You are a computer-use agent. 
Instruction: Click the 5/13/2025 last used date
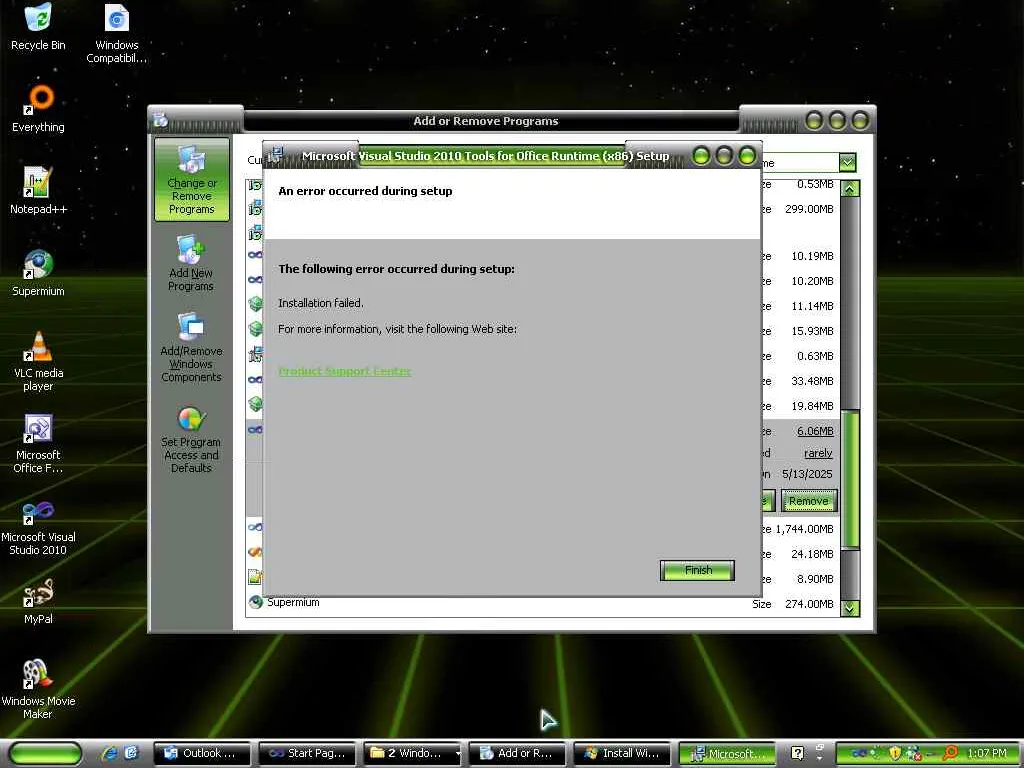pyautogui.click(x=807, y=474)
